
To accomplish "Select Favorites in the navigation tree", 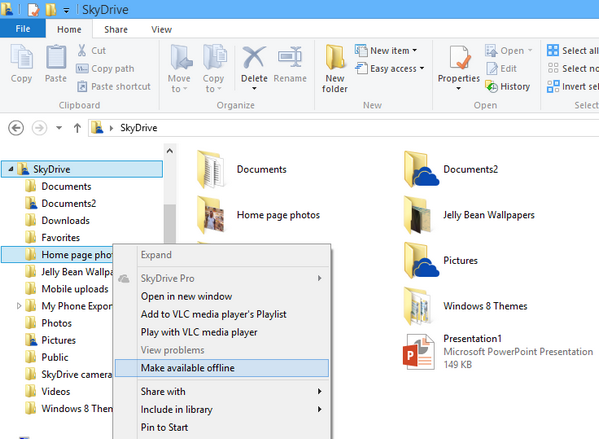I will (60, 238).
